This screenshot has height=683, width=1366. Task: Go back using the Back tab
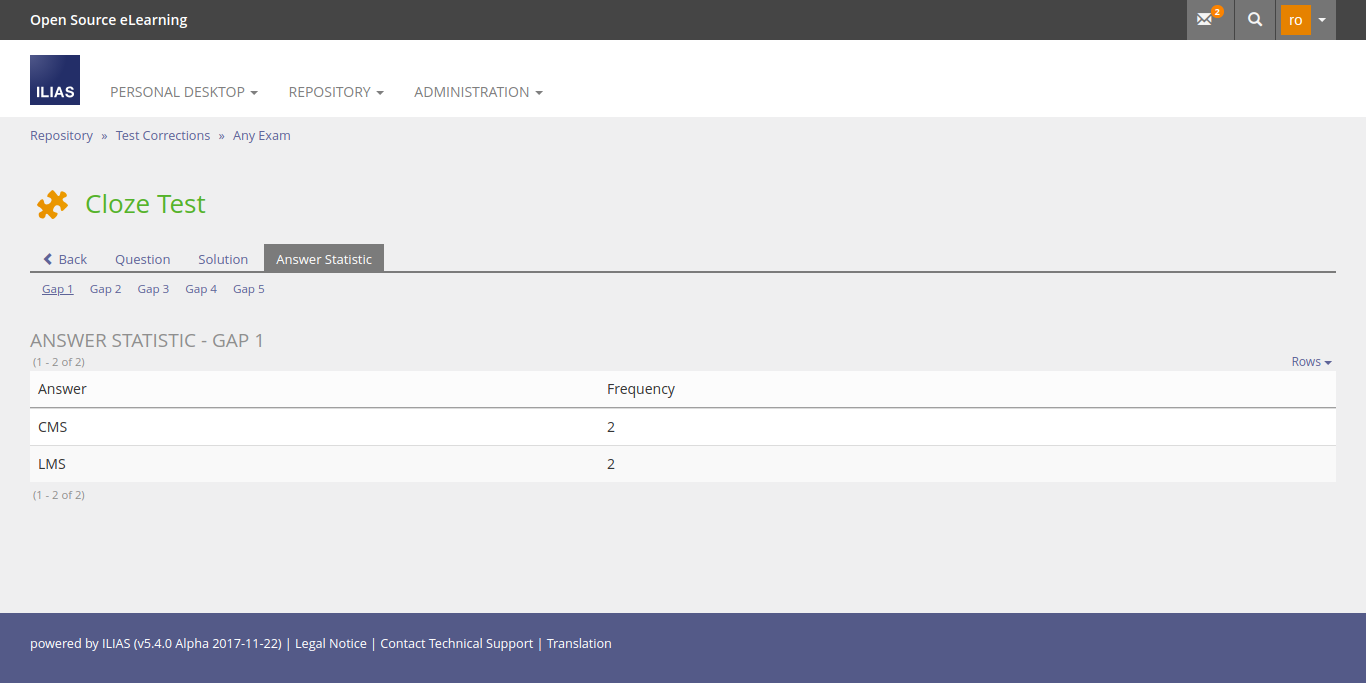(65, 259)
